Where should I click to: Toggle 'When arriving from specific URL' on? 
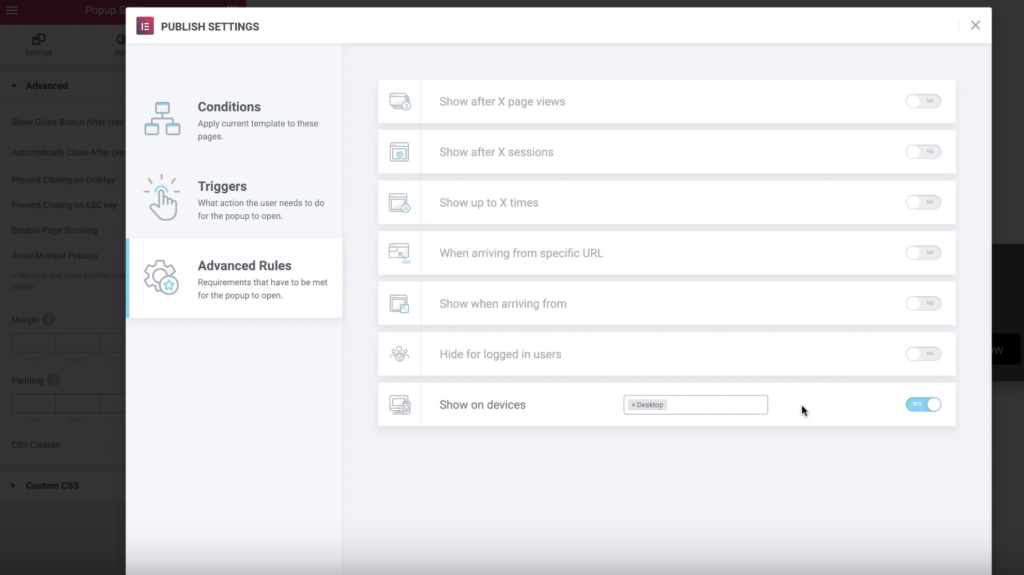[x=923, y=253]
